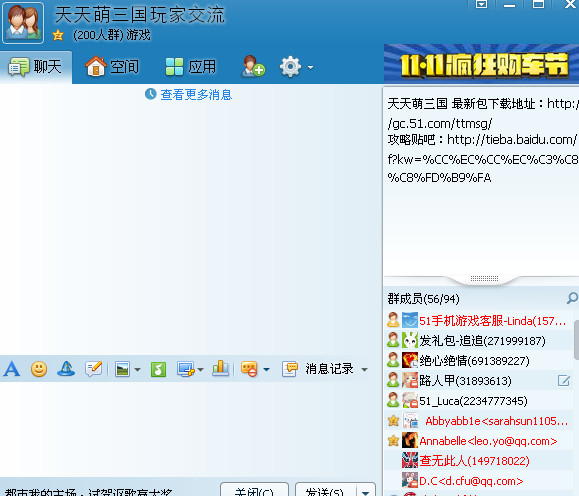
Task: Select member D.C<d.cfu@qq.com>
Action: 479,480
